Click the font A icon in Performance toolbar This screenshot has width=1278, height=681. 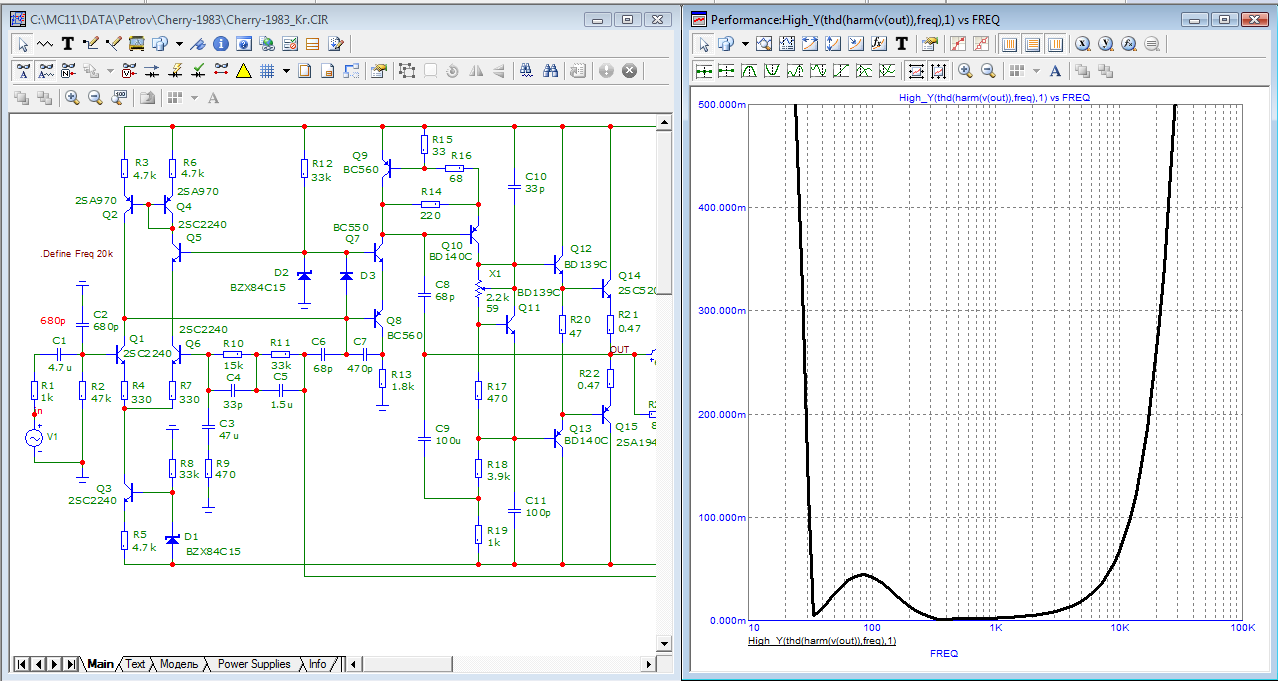coord(1054,71)
